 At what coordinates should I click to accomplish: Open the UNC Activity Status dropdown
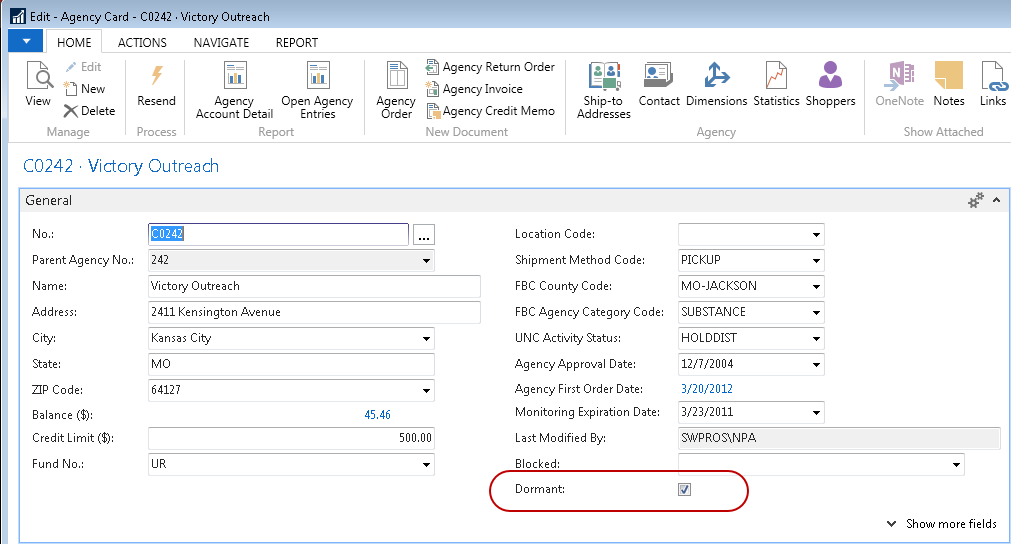(x=816, y=339)
